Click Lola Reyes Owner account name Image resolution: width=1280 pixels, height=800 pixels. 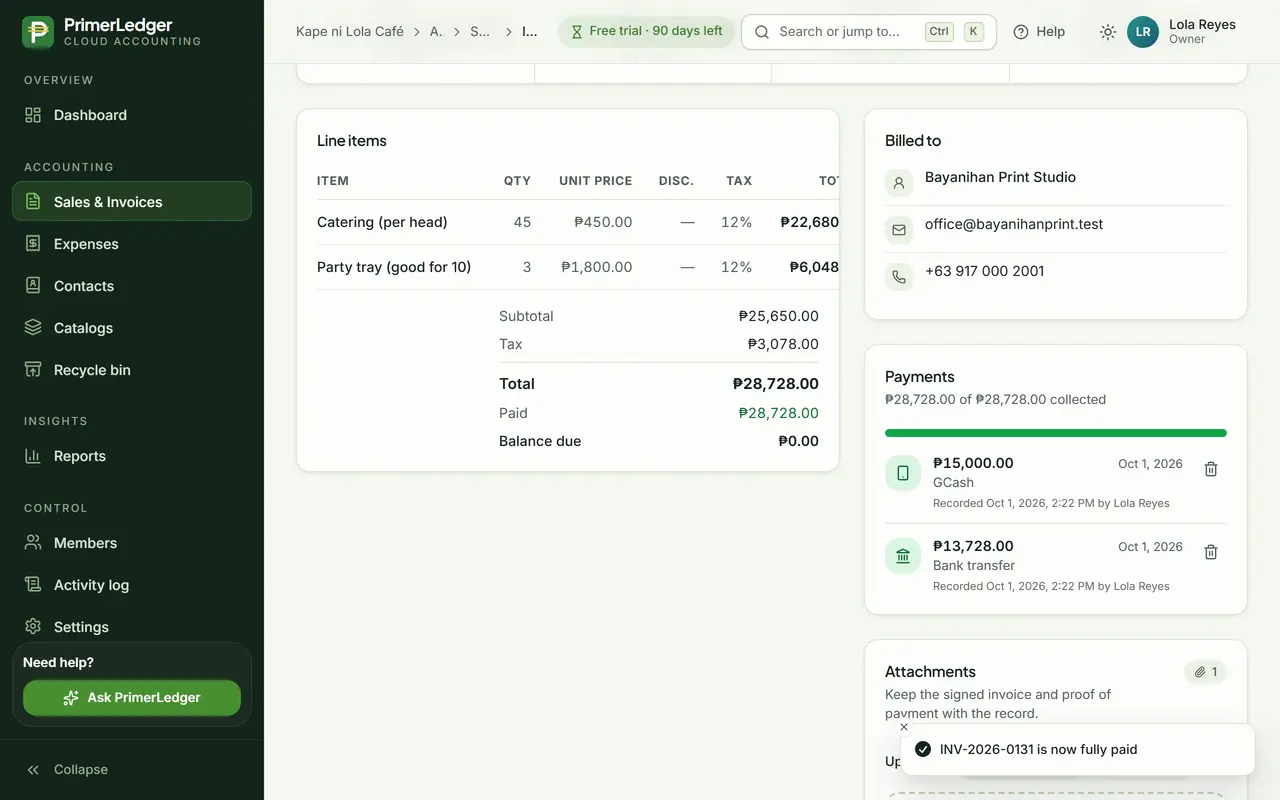[1202, 32]
